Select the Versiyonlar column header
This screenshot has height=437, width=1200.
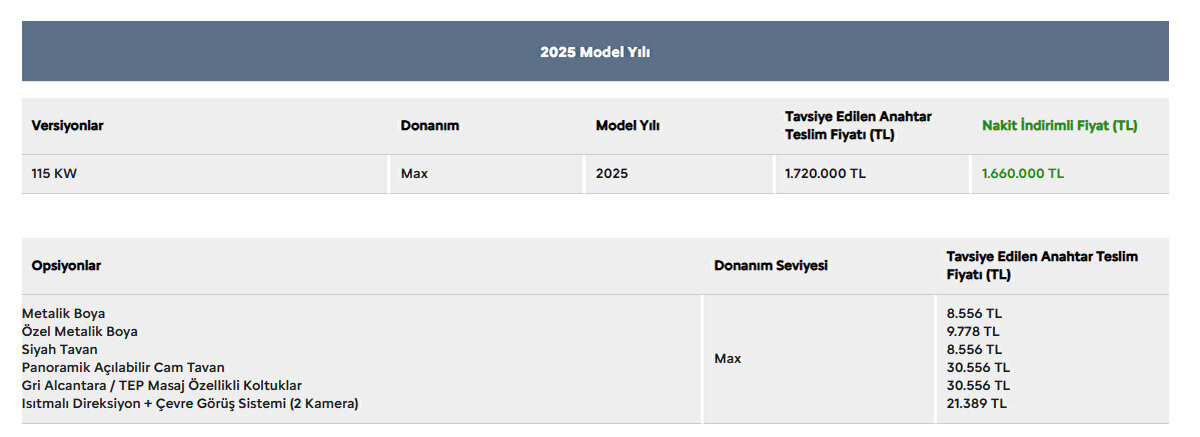coord(68,126)
